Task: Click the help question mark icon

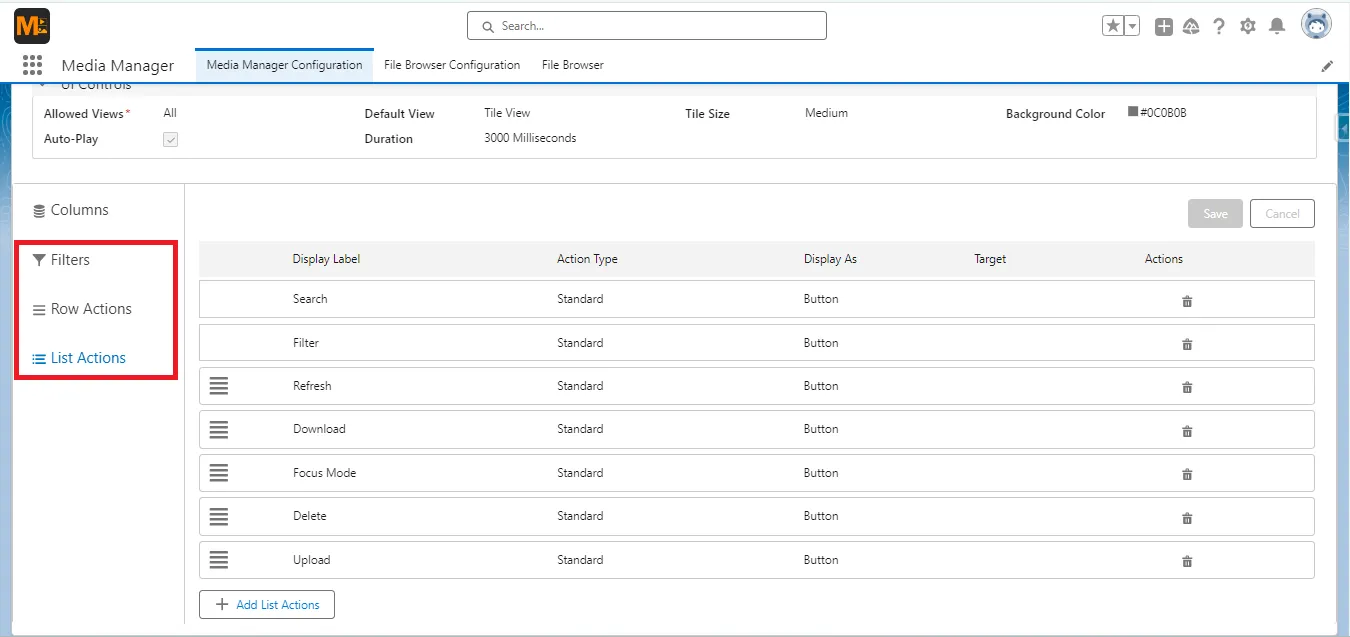Action: pos(1219,26)
